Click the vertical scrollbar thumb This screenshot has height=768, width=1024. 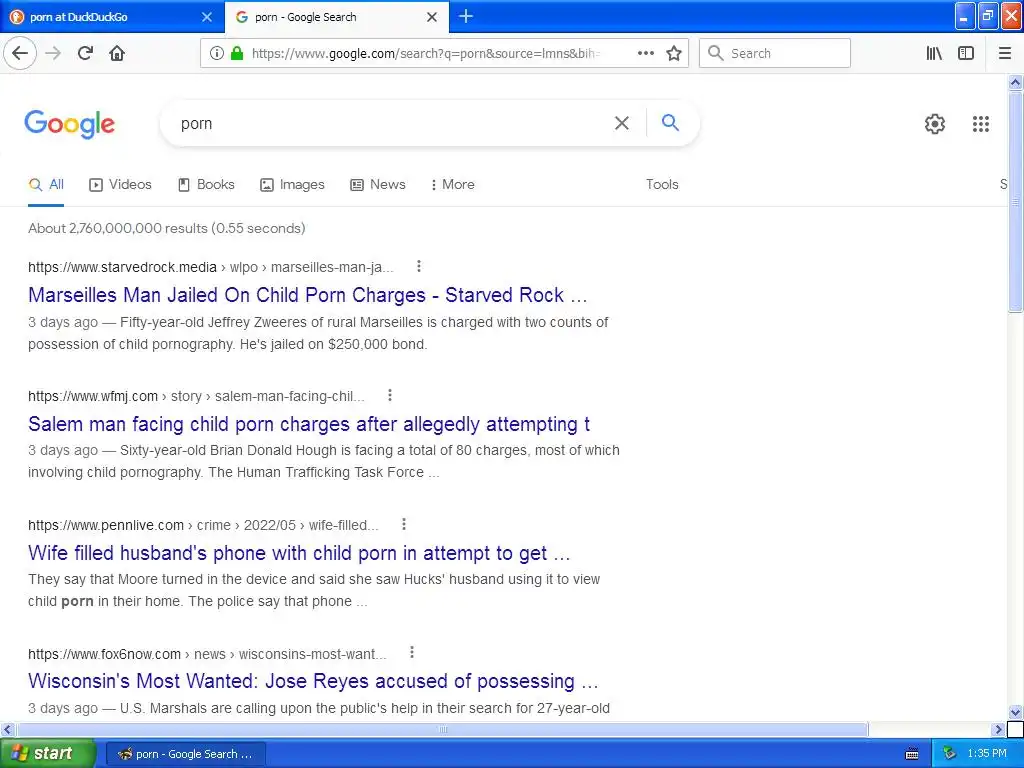click(x=1015, y=201)
